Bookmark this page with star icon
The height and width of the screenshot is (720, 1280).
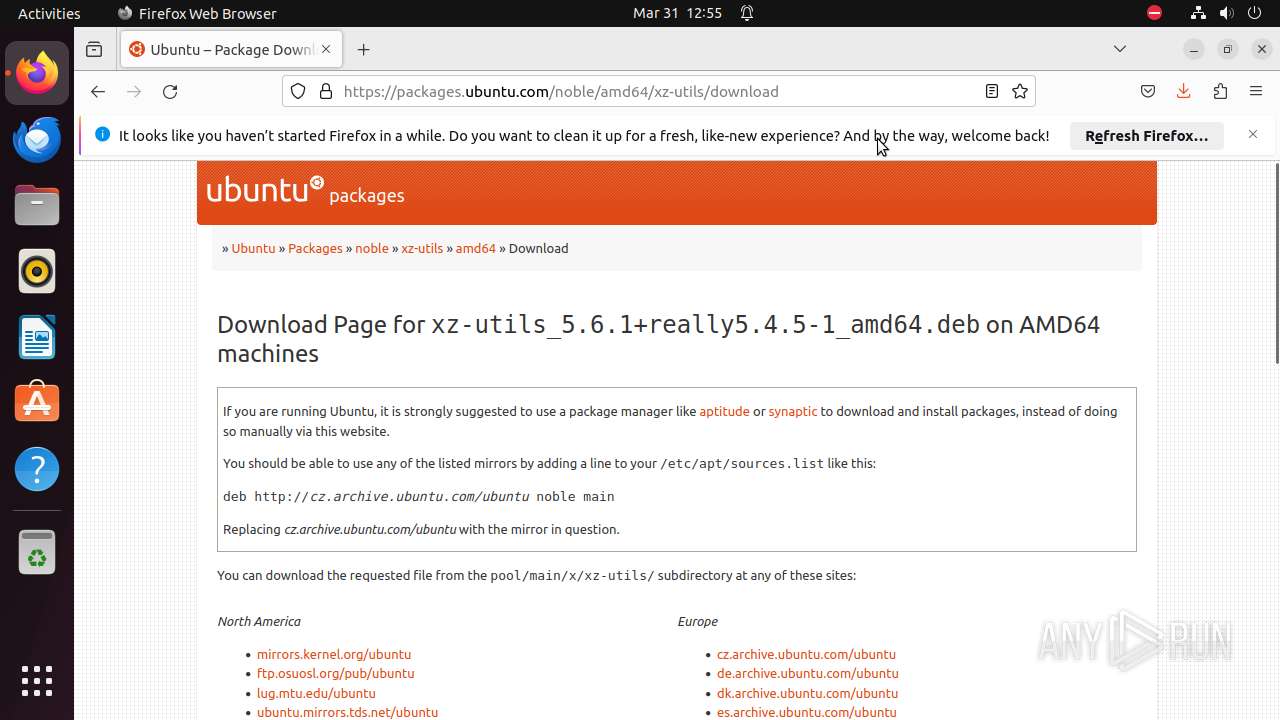click(1020, 91)
